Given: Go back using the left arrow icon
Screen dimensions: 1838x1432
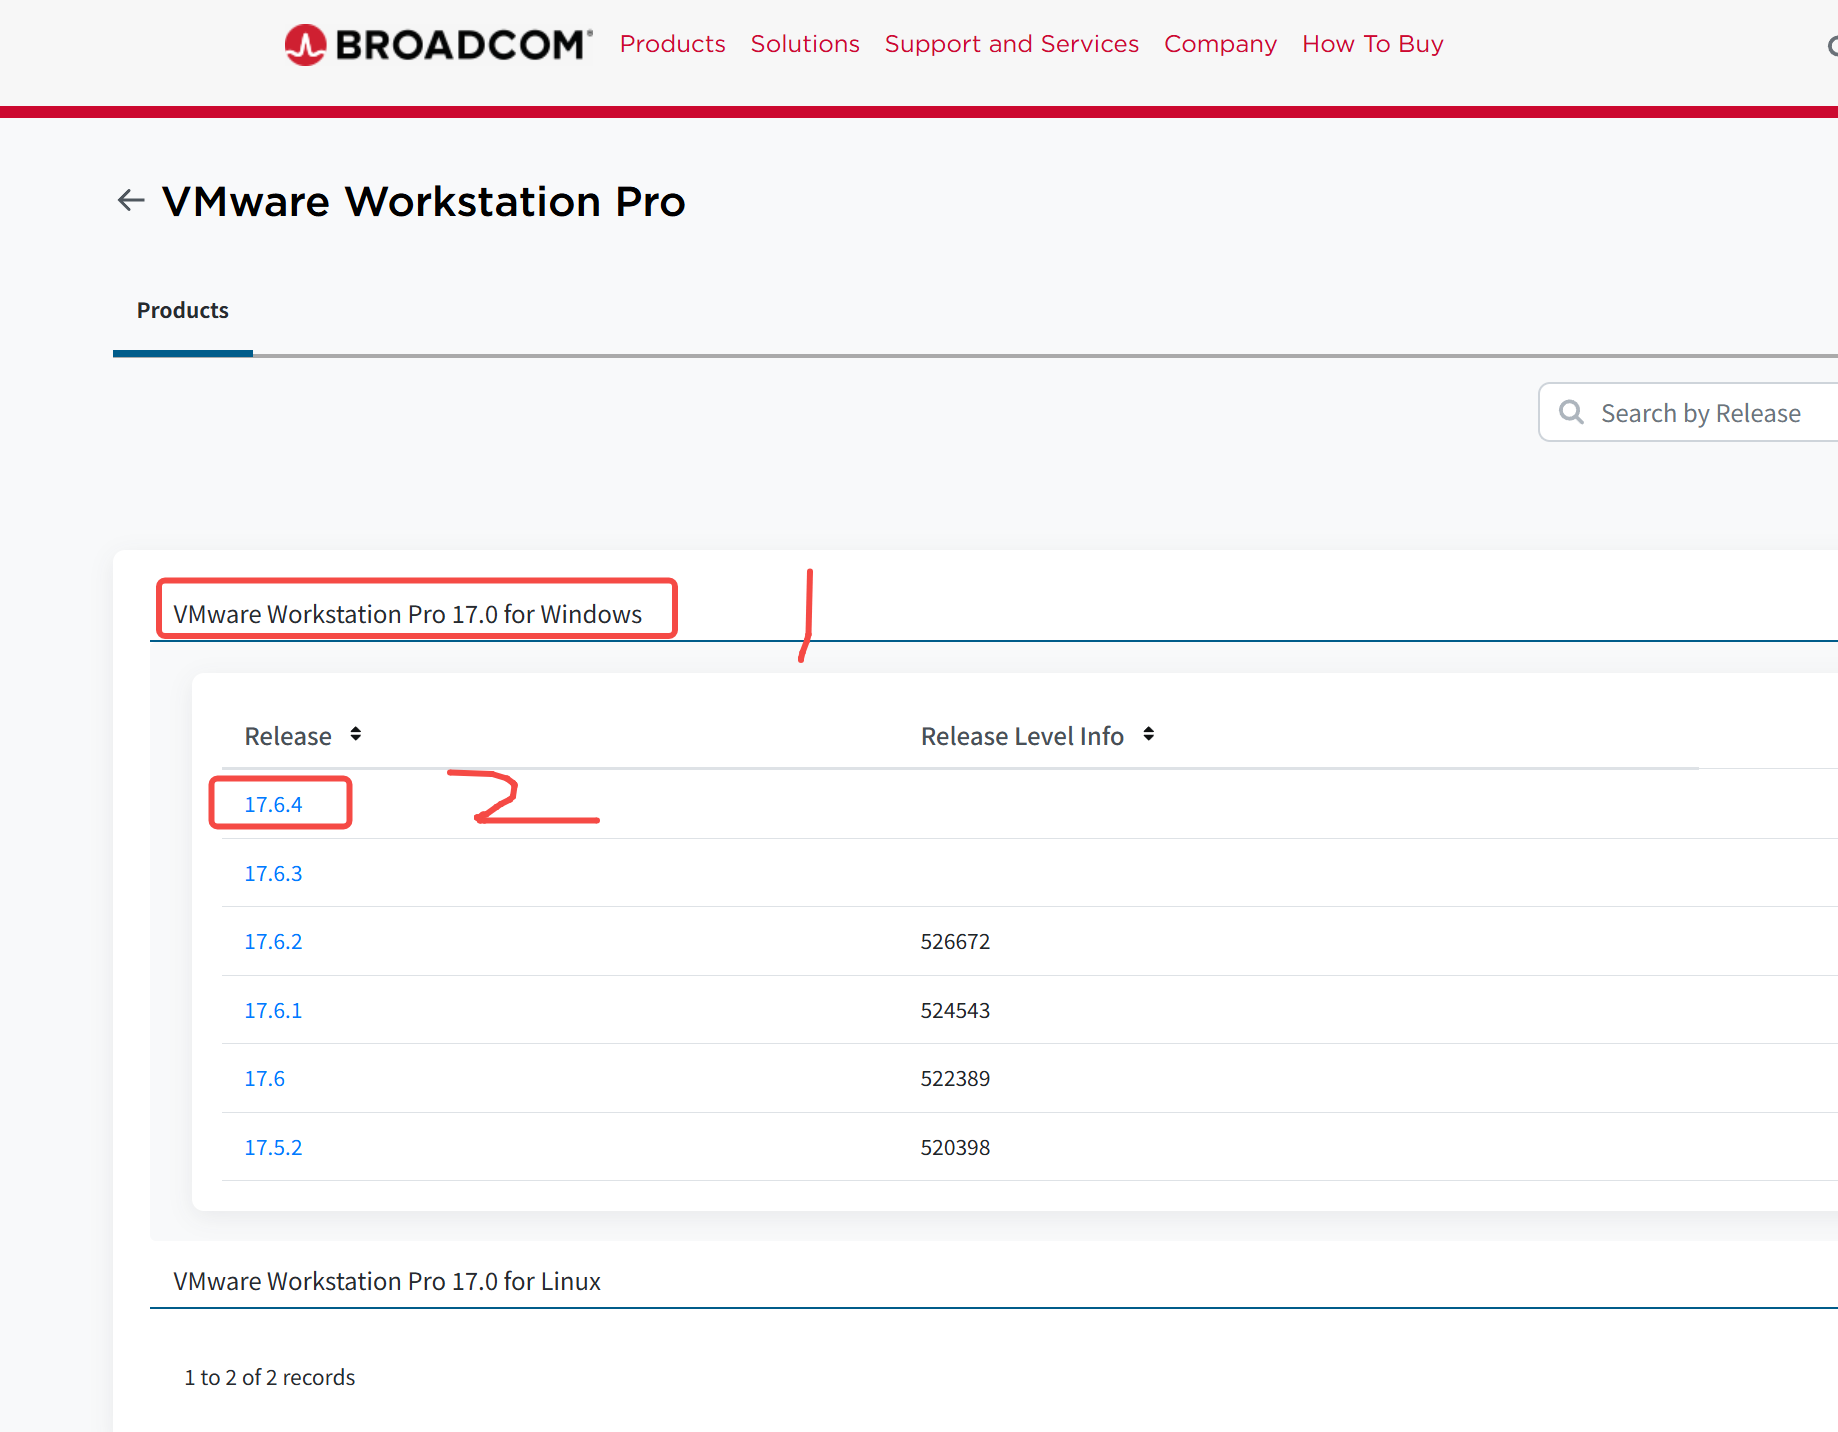Looking at the screenshot, I should tap(131, 201).
